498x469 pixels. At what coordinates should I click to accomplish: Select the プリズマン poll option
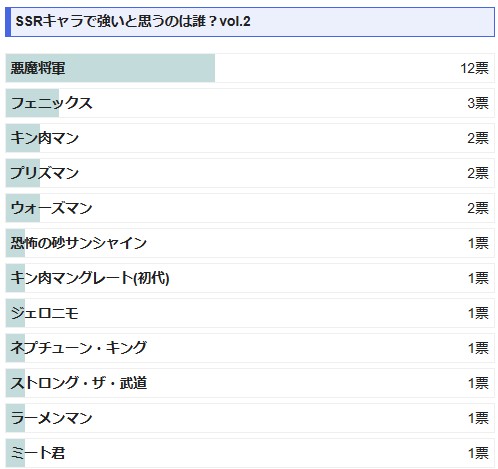(x=250, y=173)
